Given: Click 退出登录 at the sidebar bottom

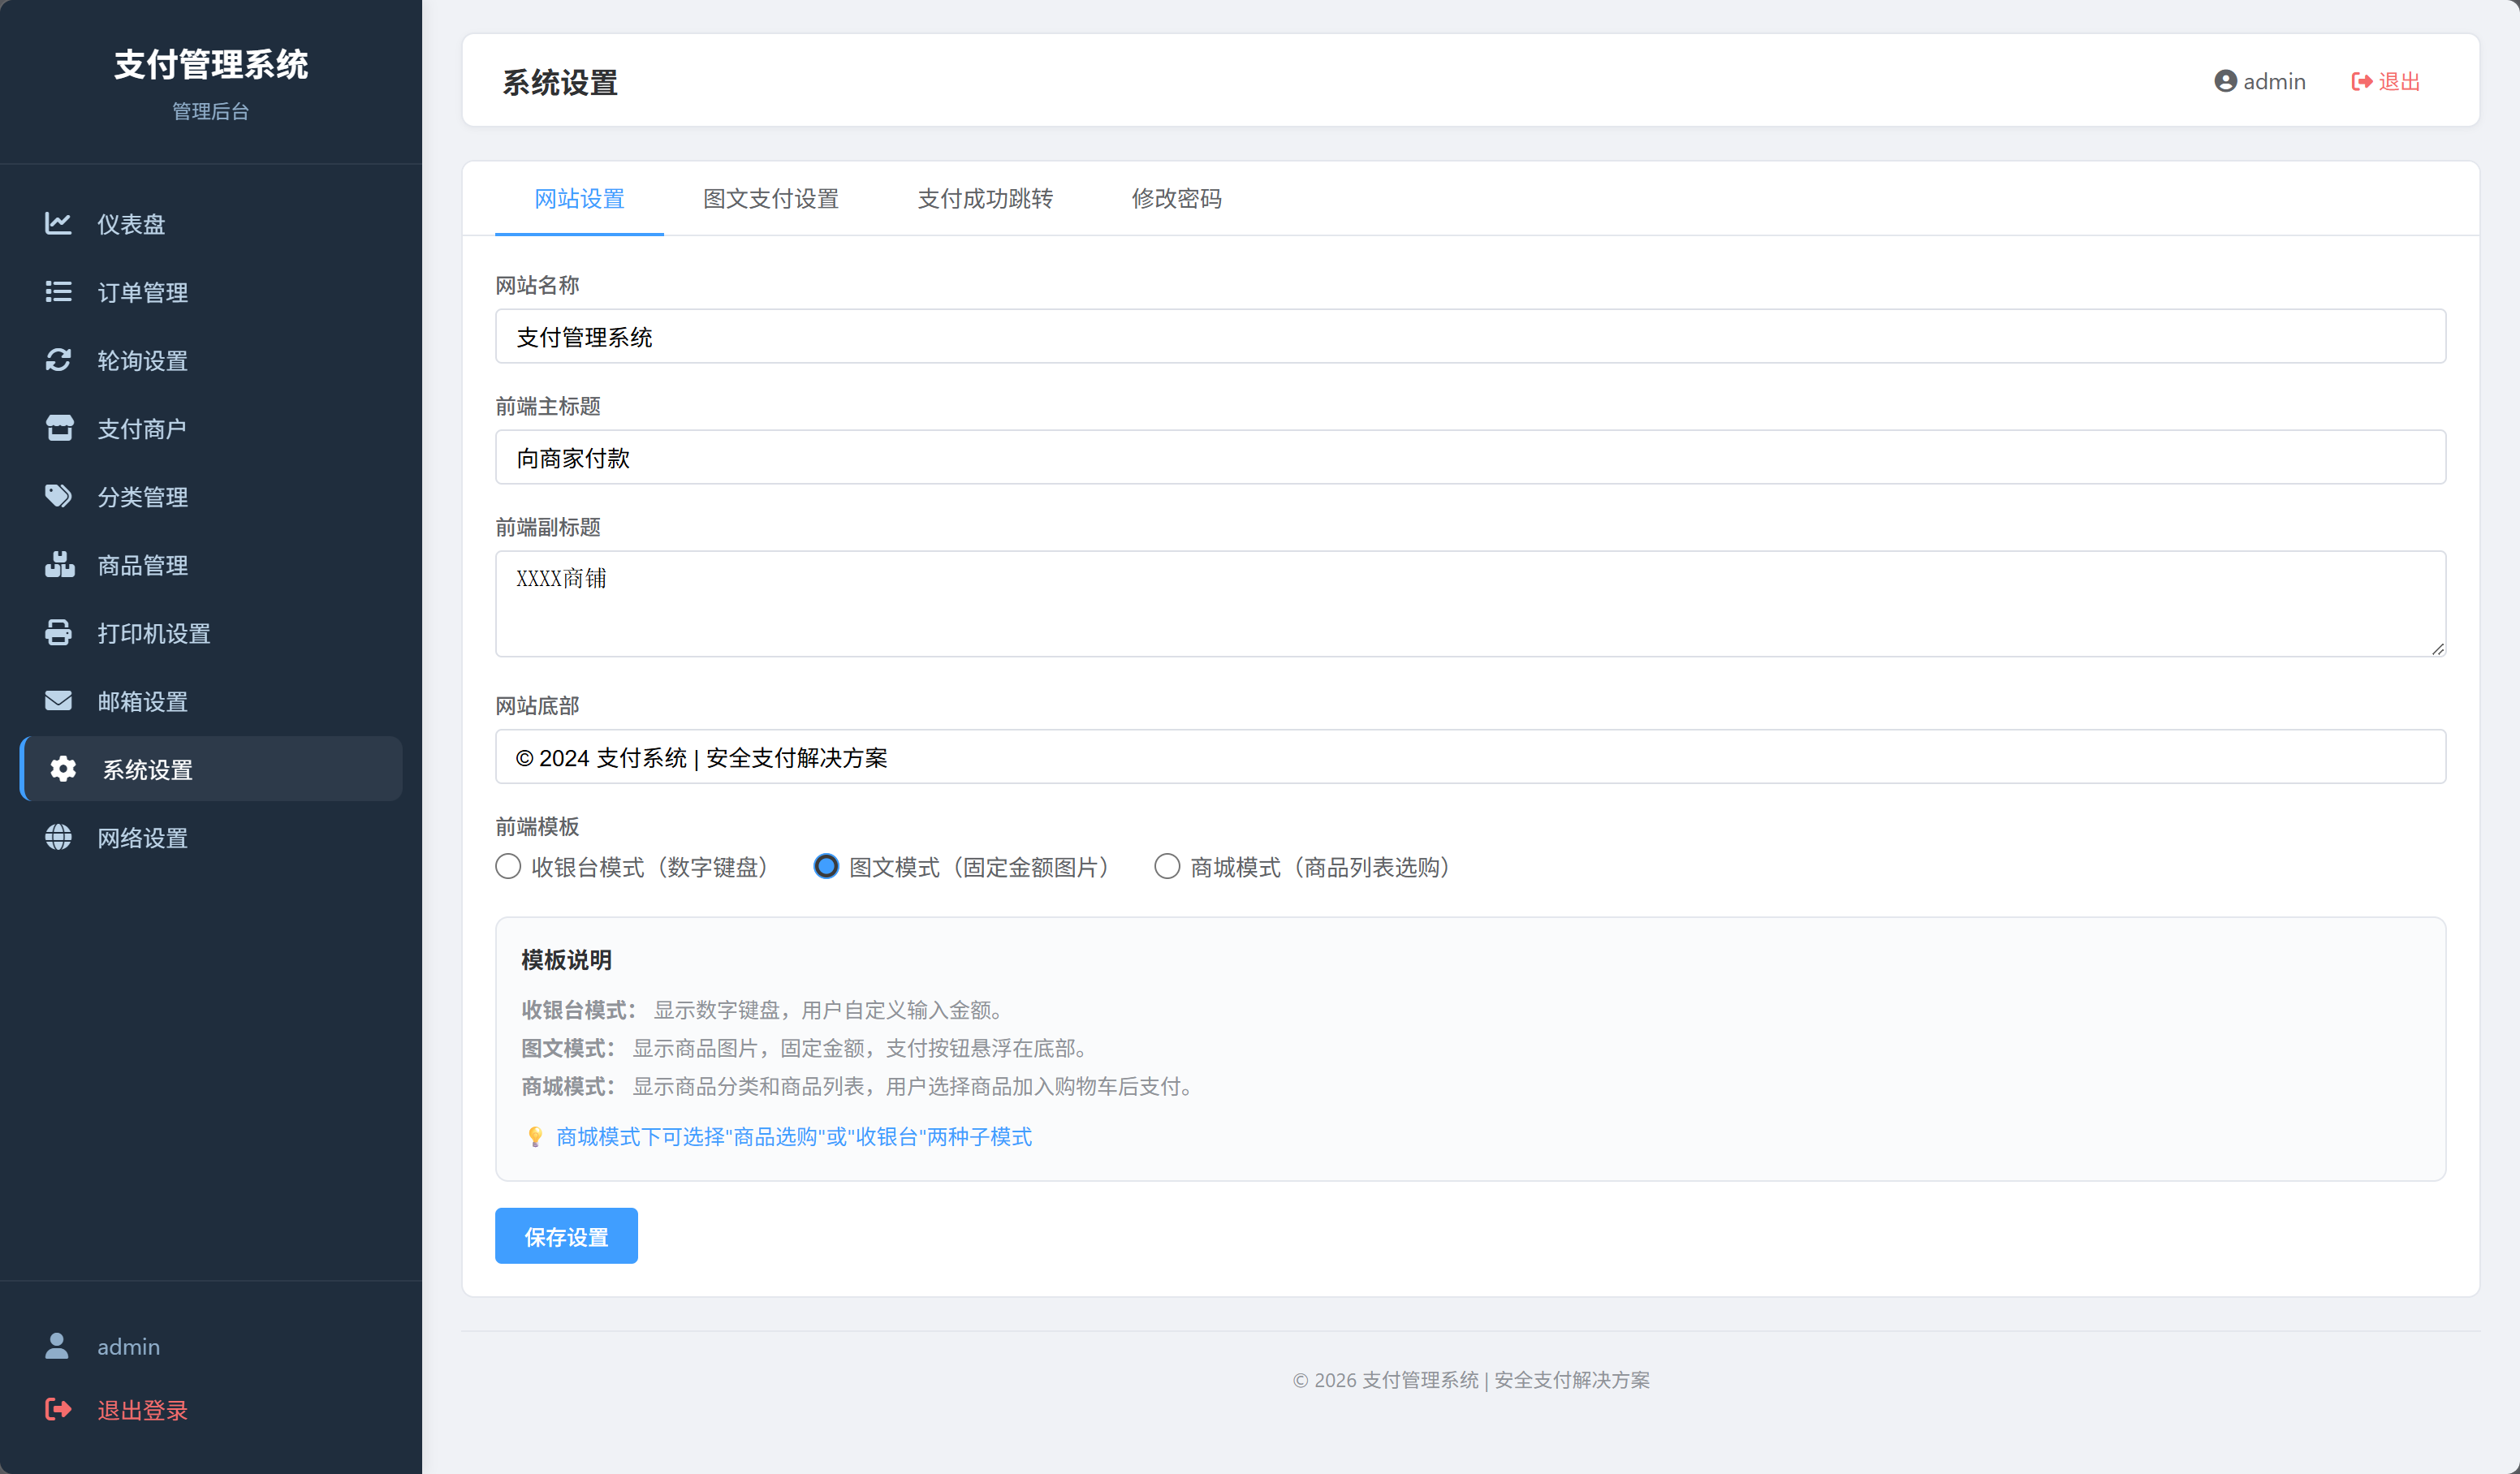Looking at the screenshot, I should [x=142, y=1410].
